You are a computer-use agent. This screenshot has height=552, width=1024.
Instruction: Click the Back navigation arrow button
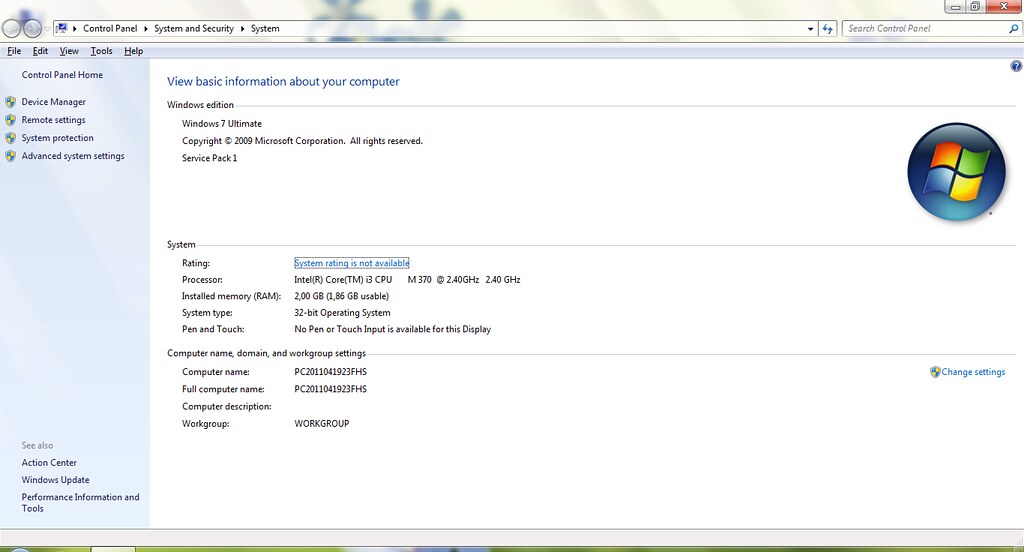13,29
